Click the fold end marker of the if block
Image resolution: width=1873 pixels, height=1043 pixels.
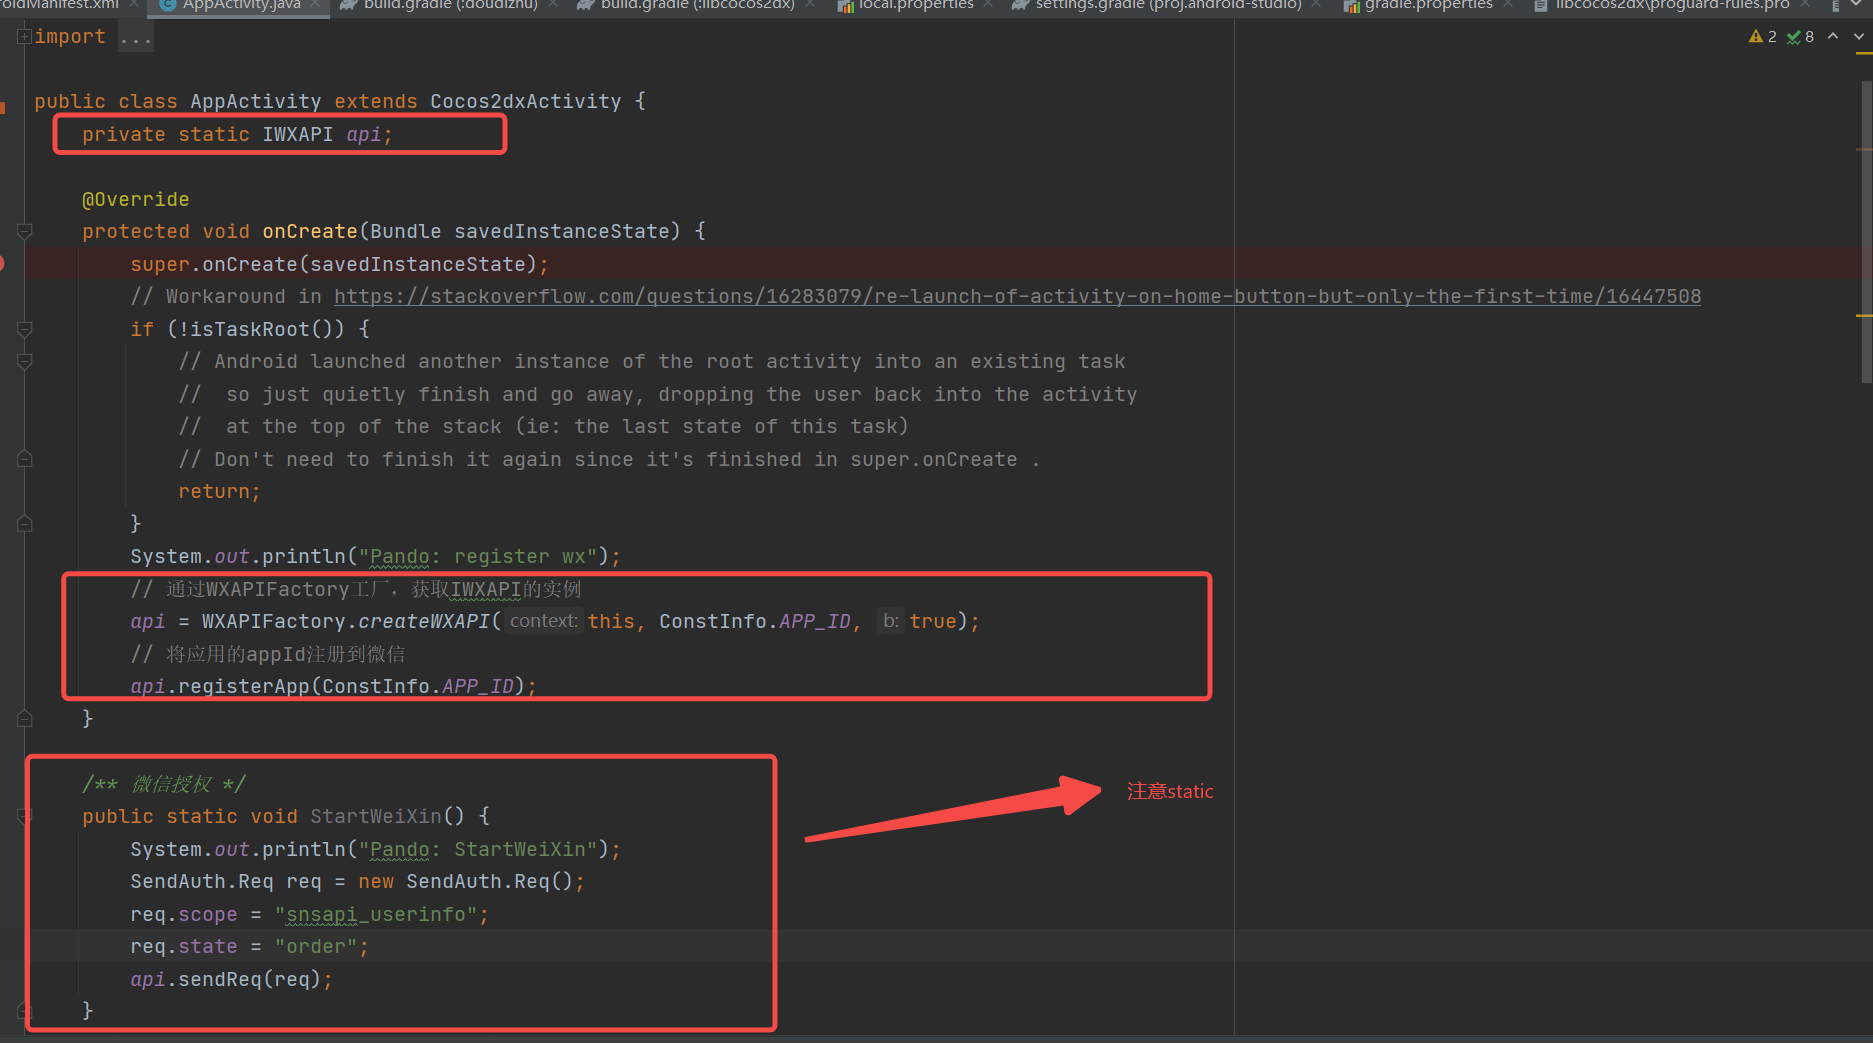coord(25,523)
